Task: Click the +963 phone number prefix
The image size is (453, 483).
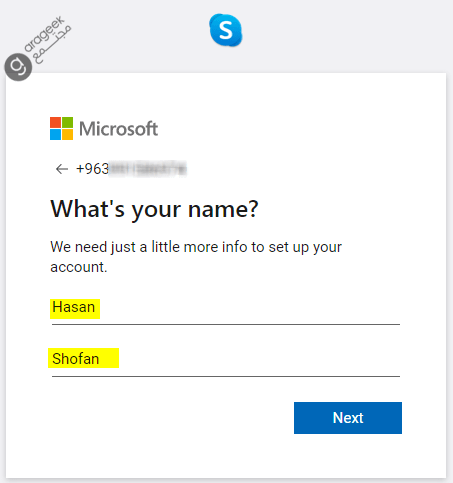Action: 92,169
